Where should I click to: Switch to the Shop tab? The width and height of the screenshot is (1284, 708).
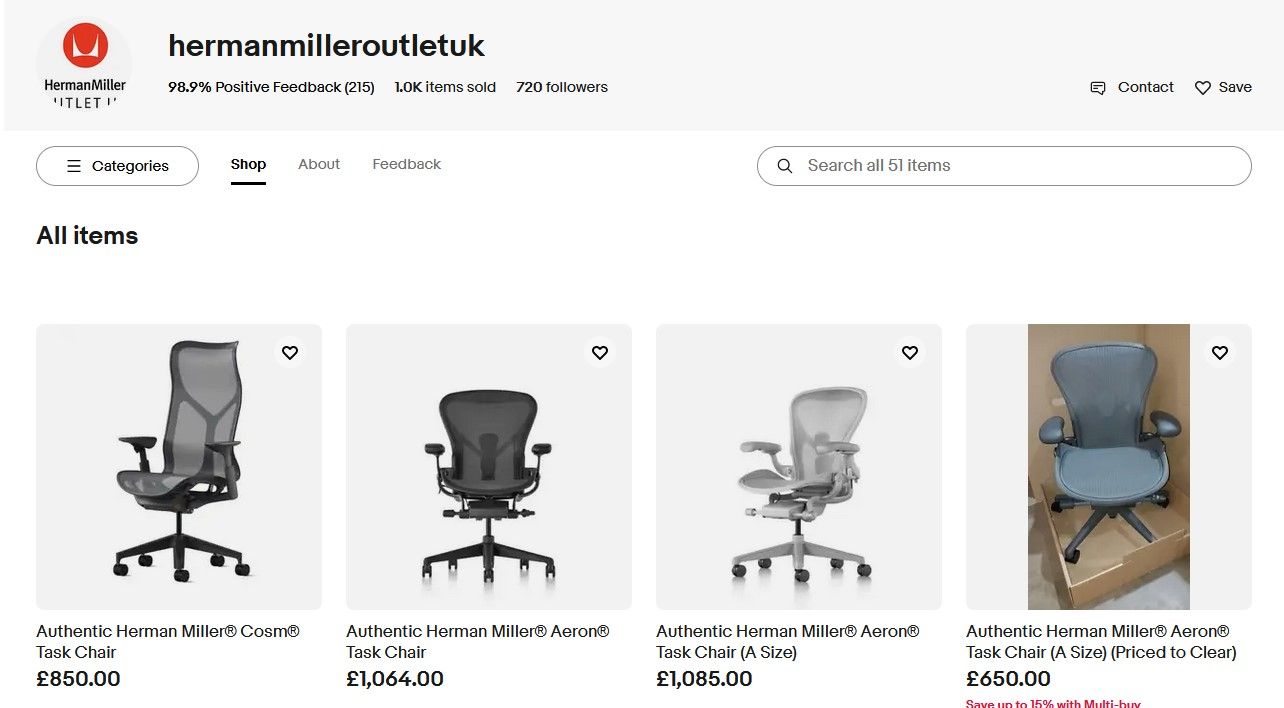coord(248,164)
